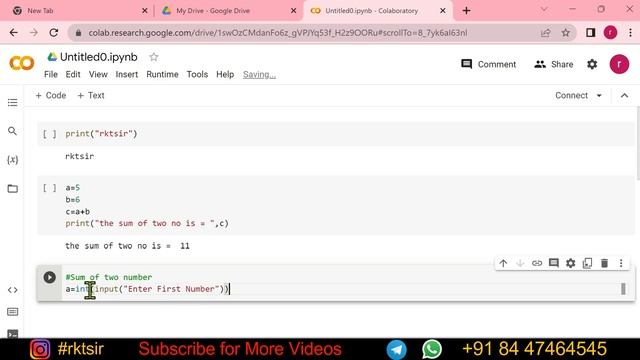Viewport: 640px width, 360px height.
Task: Open the Tools menu
Action: (x=198, y=74)
